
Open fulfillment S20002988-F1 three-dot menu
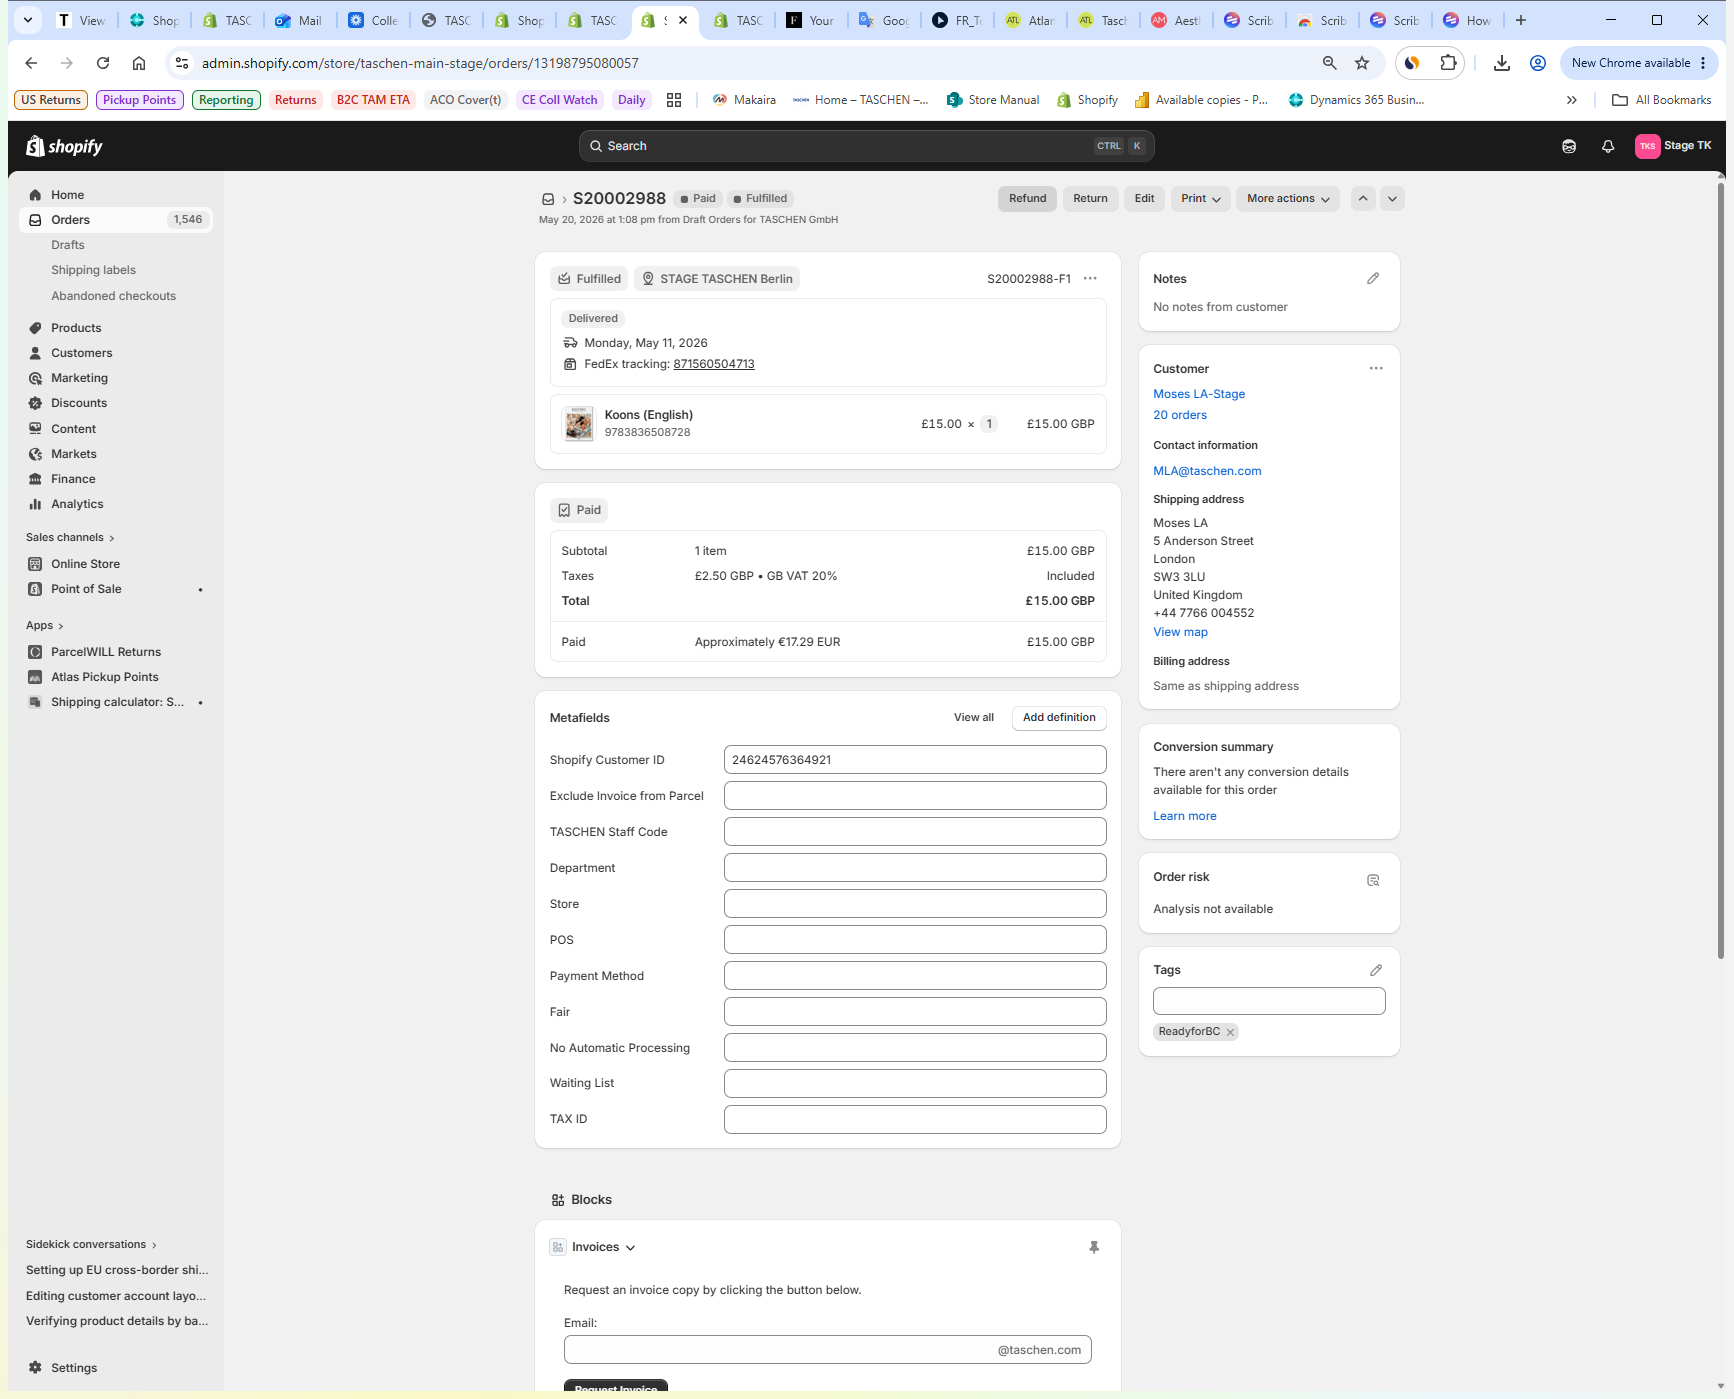point(1090,279)
